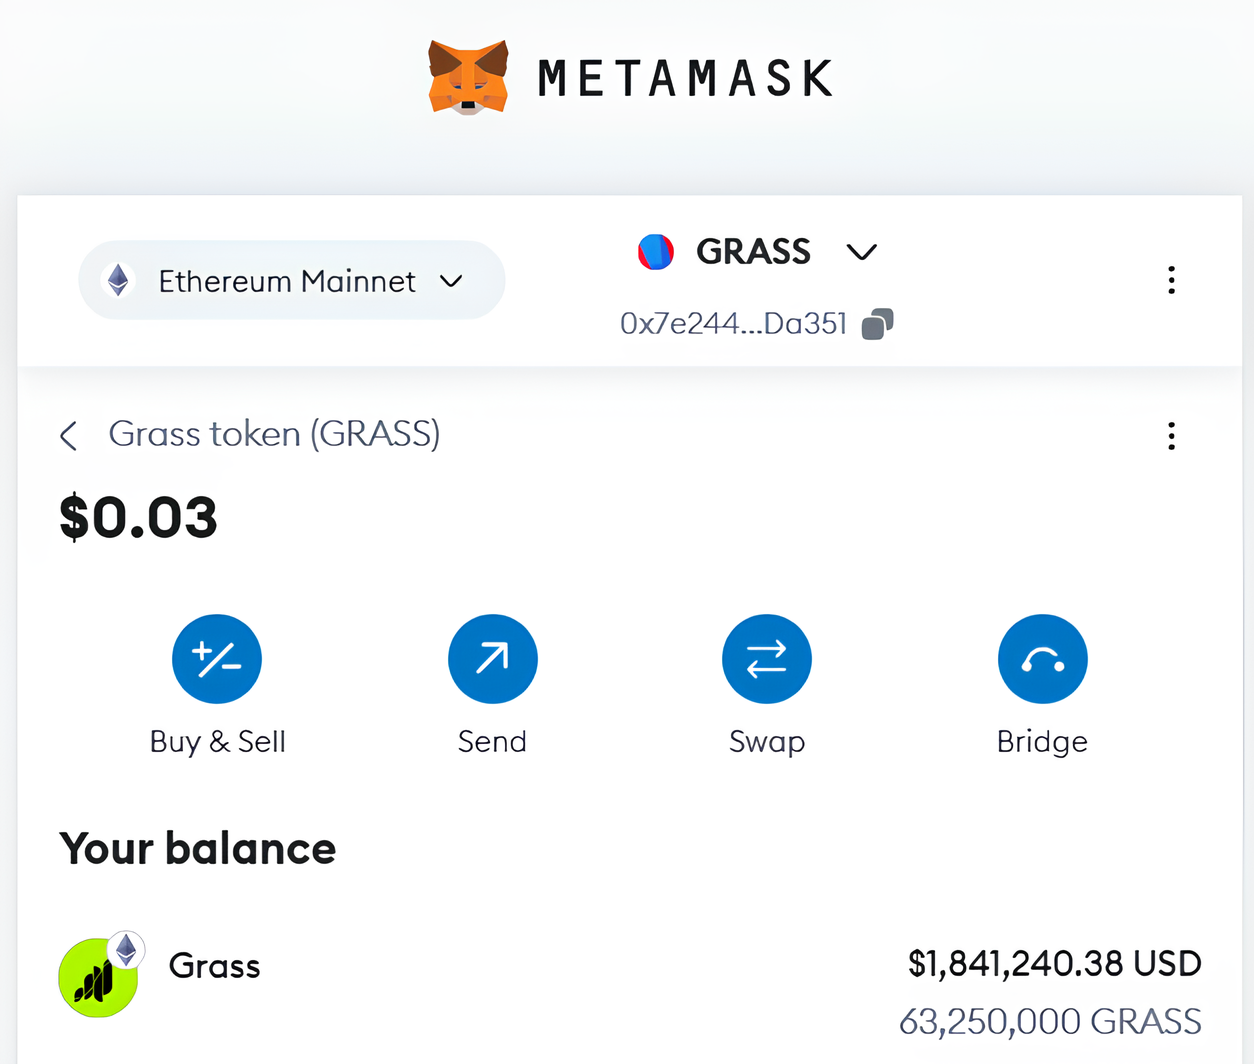Click the Grass token (GRASS) title
This screenshot has width=1254, height=1064.
click(x=274, y=434)
